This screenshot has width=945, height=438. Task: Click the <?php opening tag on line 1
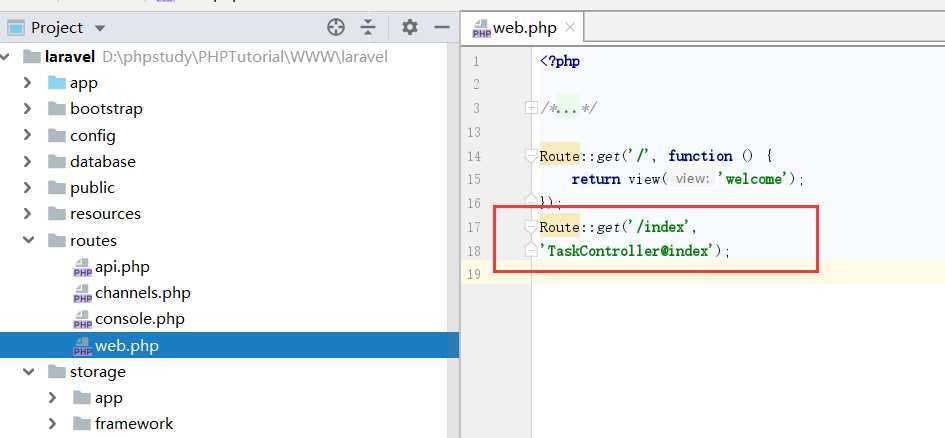point(560,61)
